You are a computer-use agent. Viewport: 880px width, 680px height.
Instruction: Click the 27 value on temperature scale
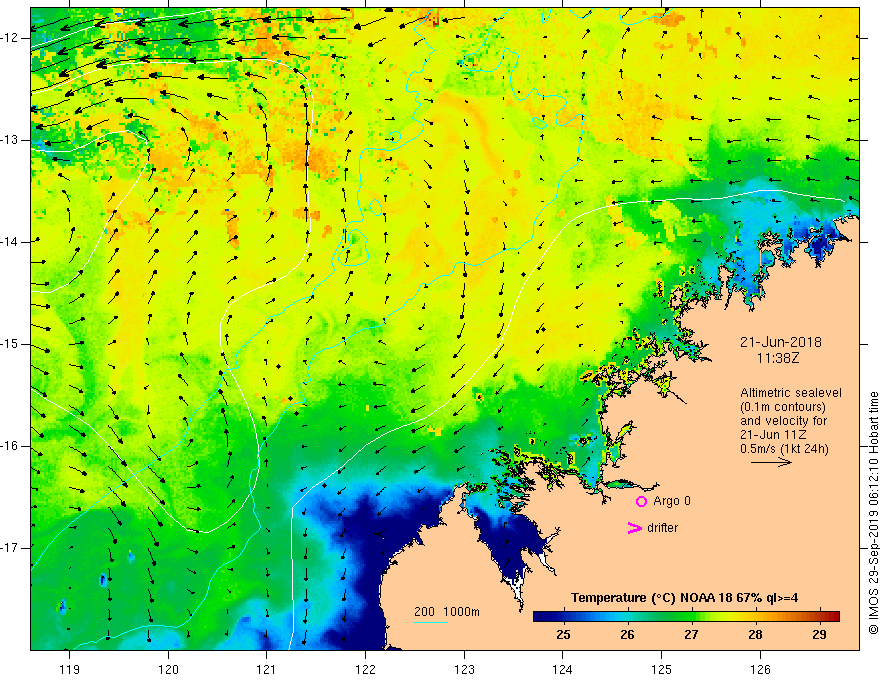click(x=691, y=634)
